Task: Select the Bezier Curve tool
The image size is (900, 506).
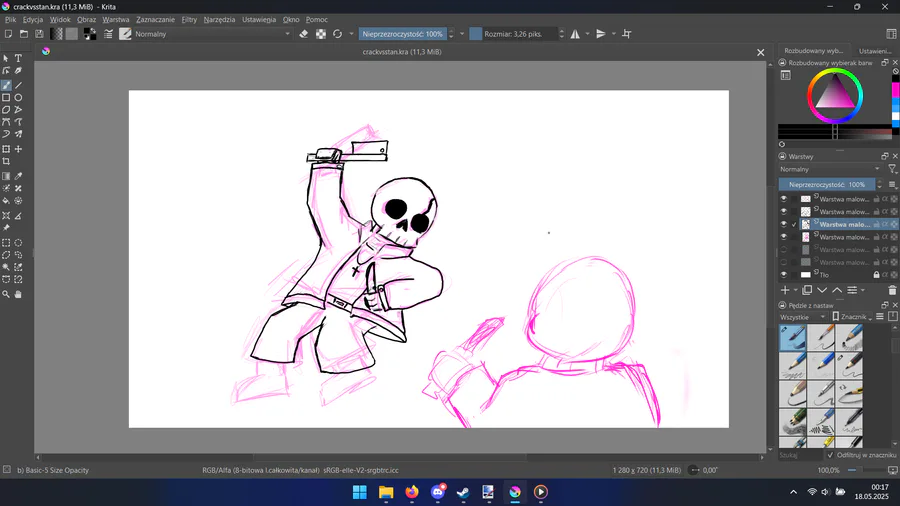Action: [6, 122]
